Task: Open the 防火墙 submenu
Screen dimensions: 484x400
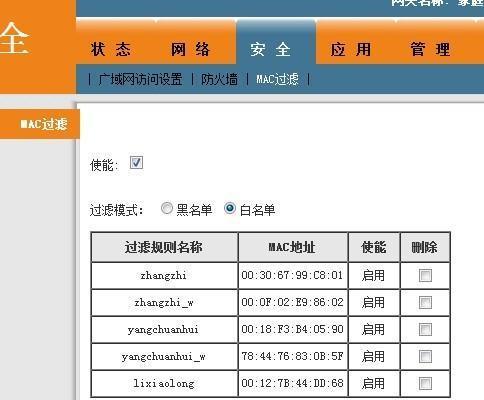Action: pyautogui.click(x=219, y=79)
